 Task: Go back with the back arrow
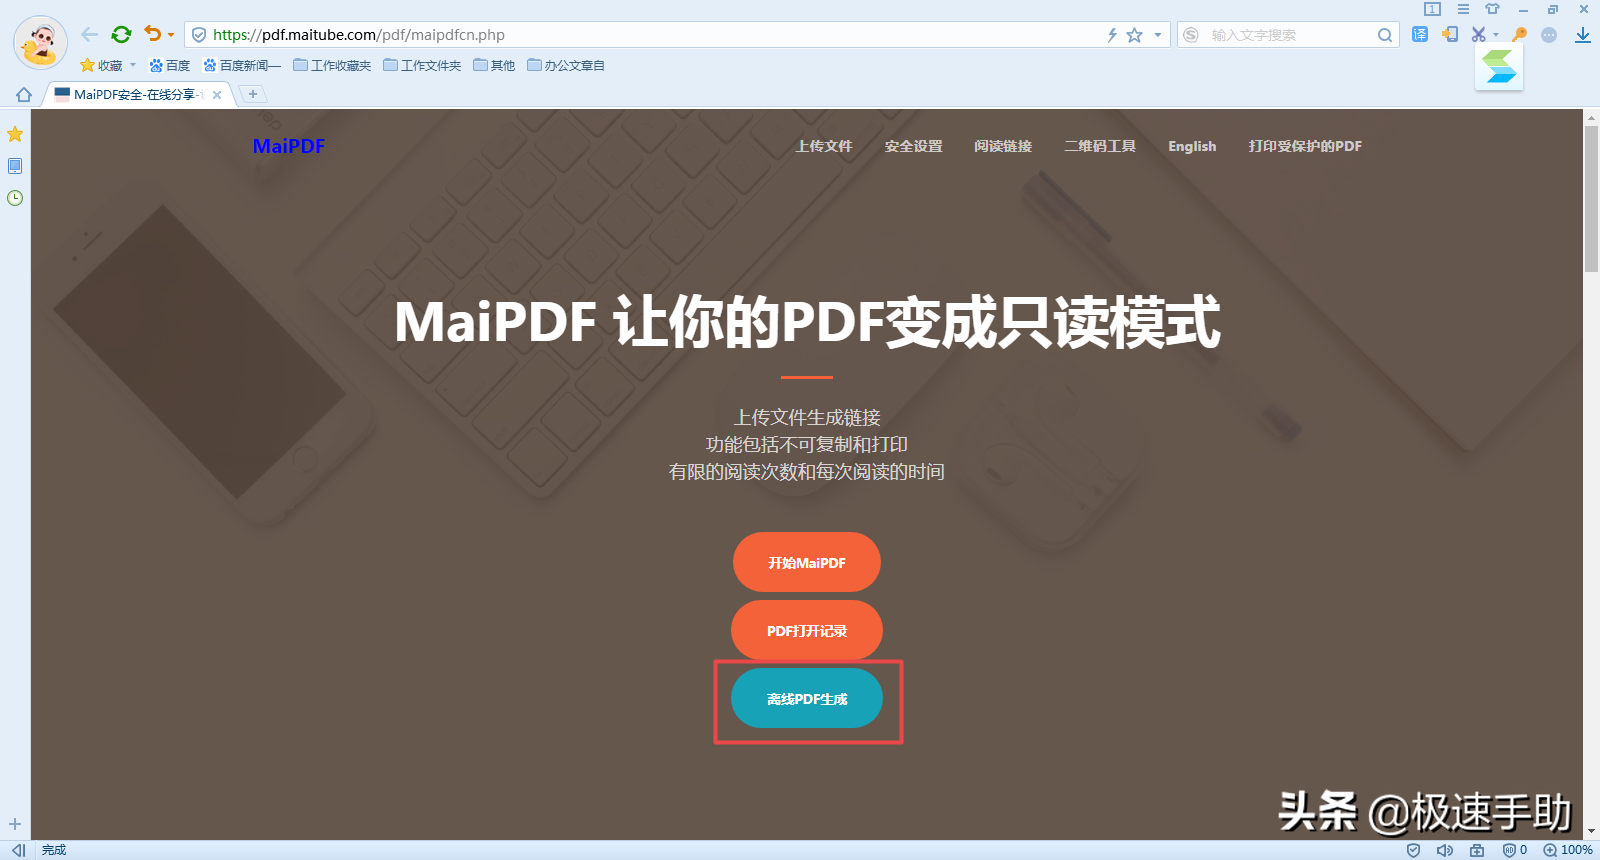pos(89,35)
